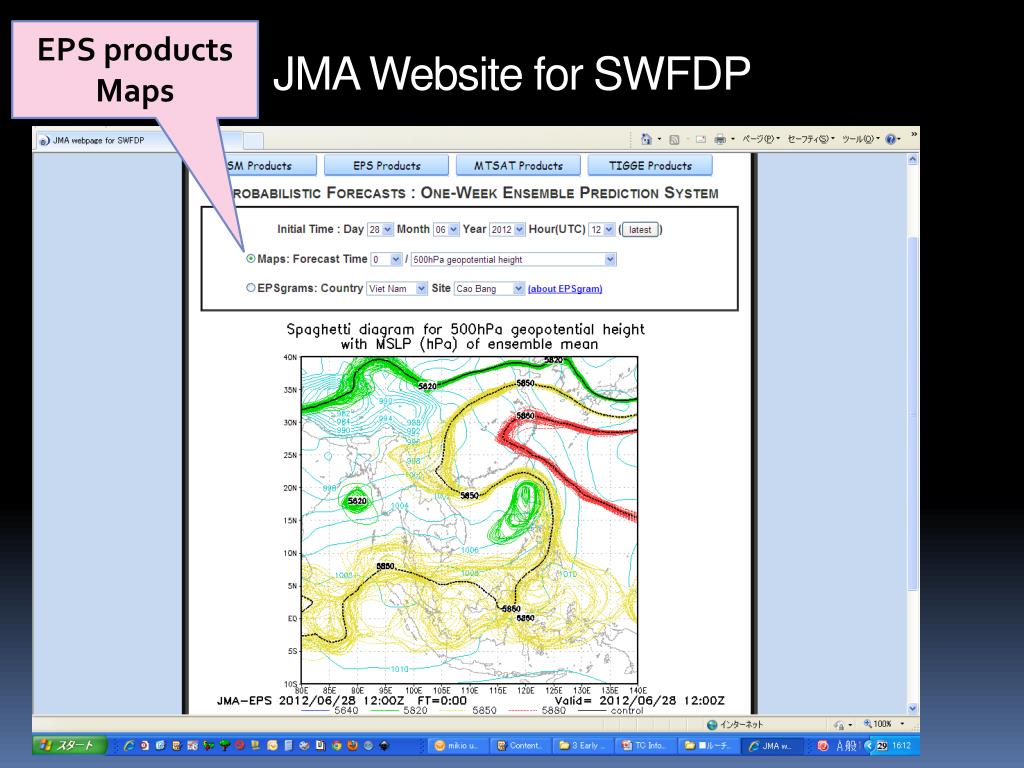Viewport: 1024px width, 768px height.
Task: Open the TIGGE Products page
Action: point(650,166)
